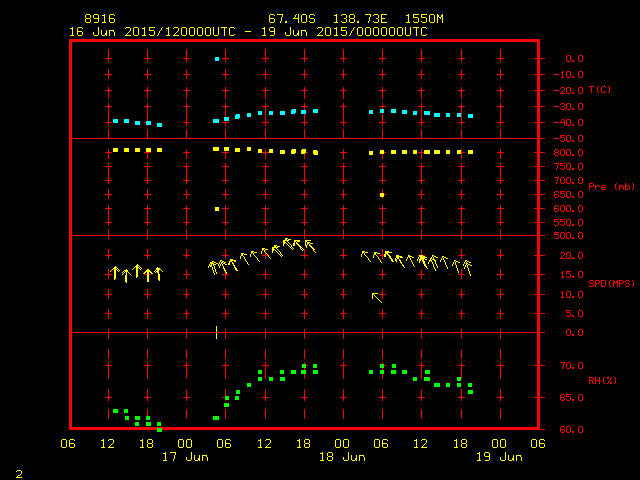Select the isolated yellow pressure point near 650 mb
640x480 pixels.
(x=382, y=195)
